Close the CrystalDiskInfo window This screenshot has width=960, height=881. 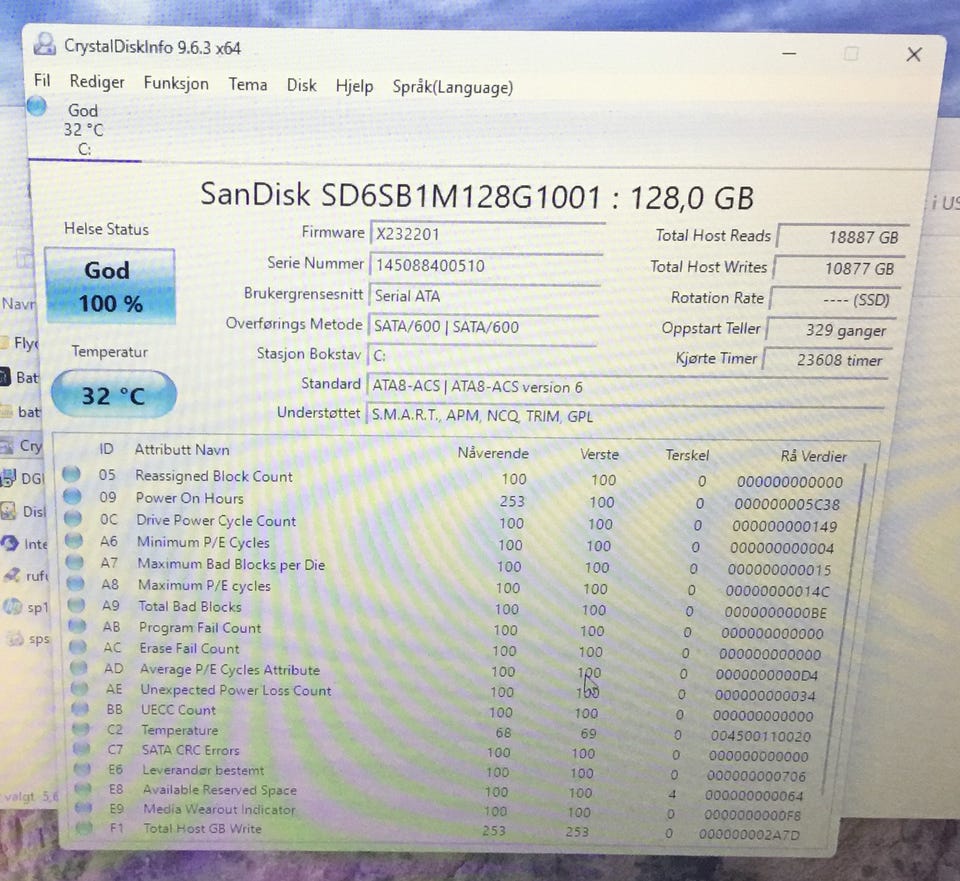pos(913,54)
